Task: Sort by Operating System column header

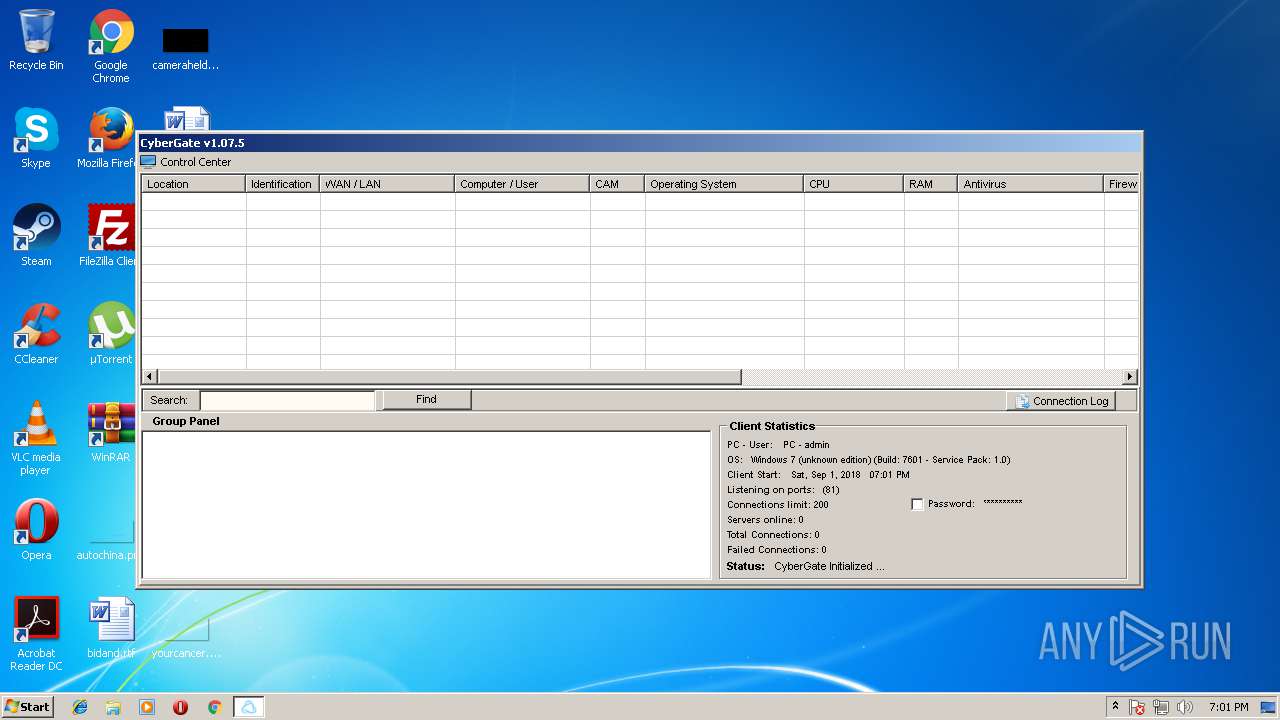Action: coord(724,184)
